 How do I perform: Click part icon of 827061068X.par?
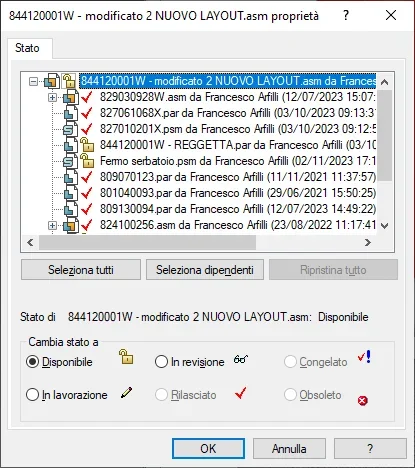click(x=71, y=113)
